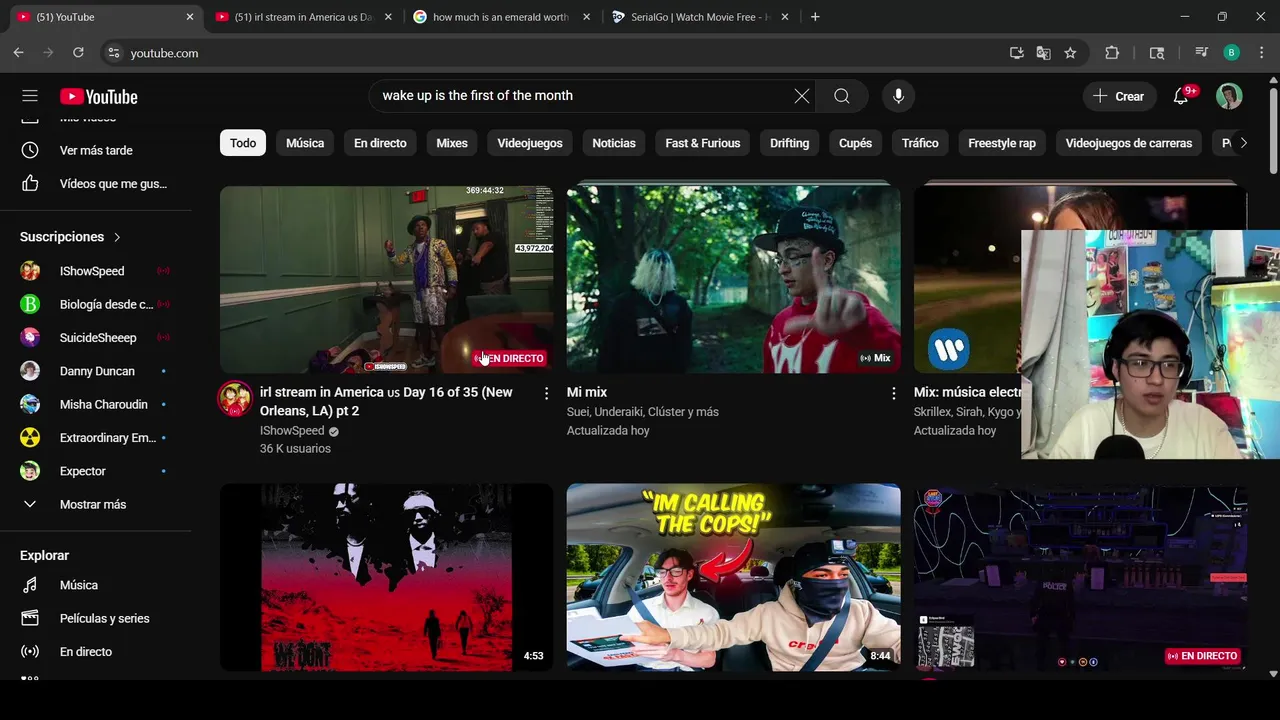Click the magnifier search button
Viewport: 1280px width, 720px height.
(842, 96)
